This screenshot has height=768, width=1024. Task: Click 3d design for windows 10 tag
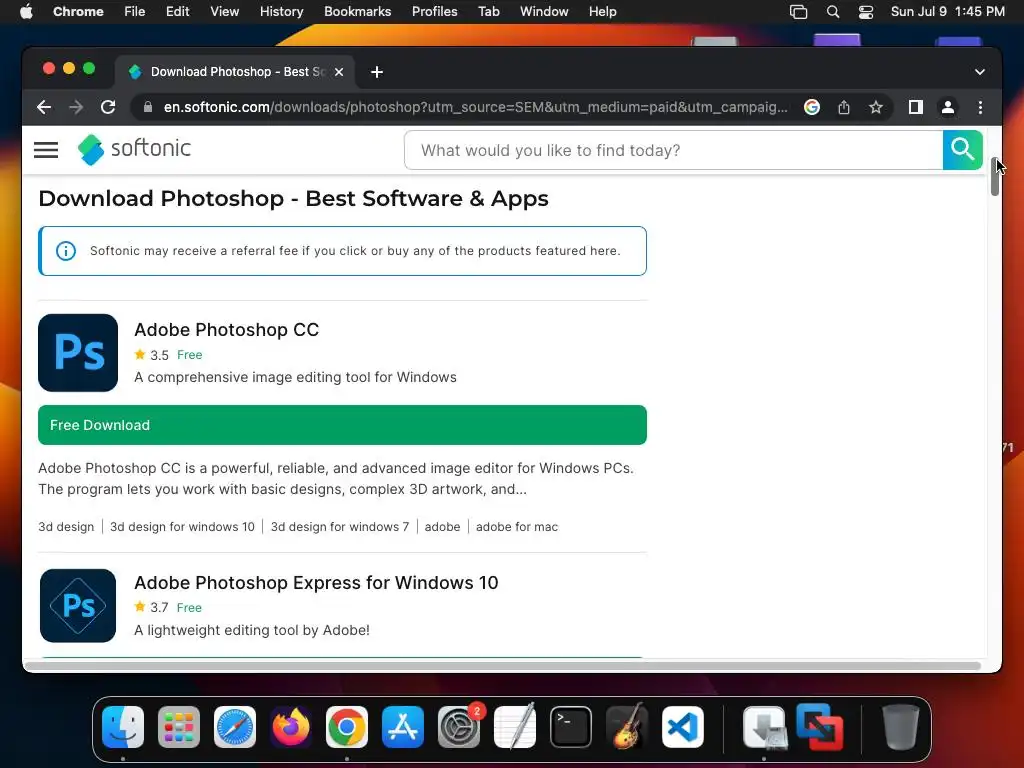(x=182, y=526)
